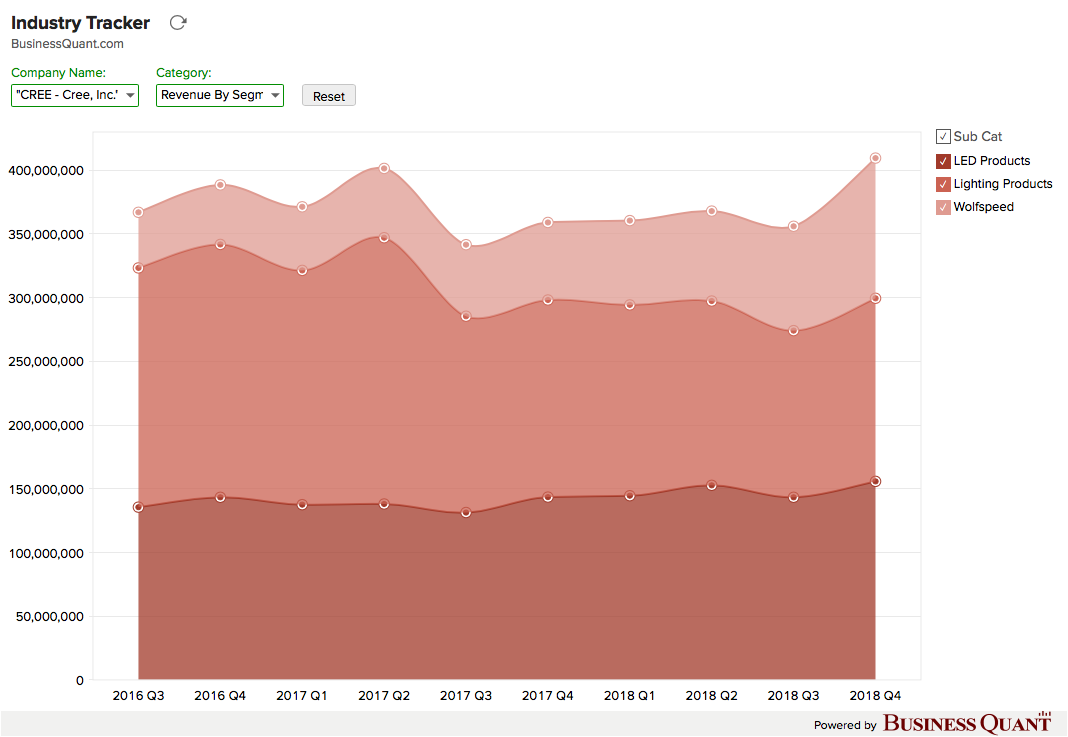Click the Wolfspeed data point at 2018 Q3
This screenshot has height=737, width=1068.
tap(794, 226)
